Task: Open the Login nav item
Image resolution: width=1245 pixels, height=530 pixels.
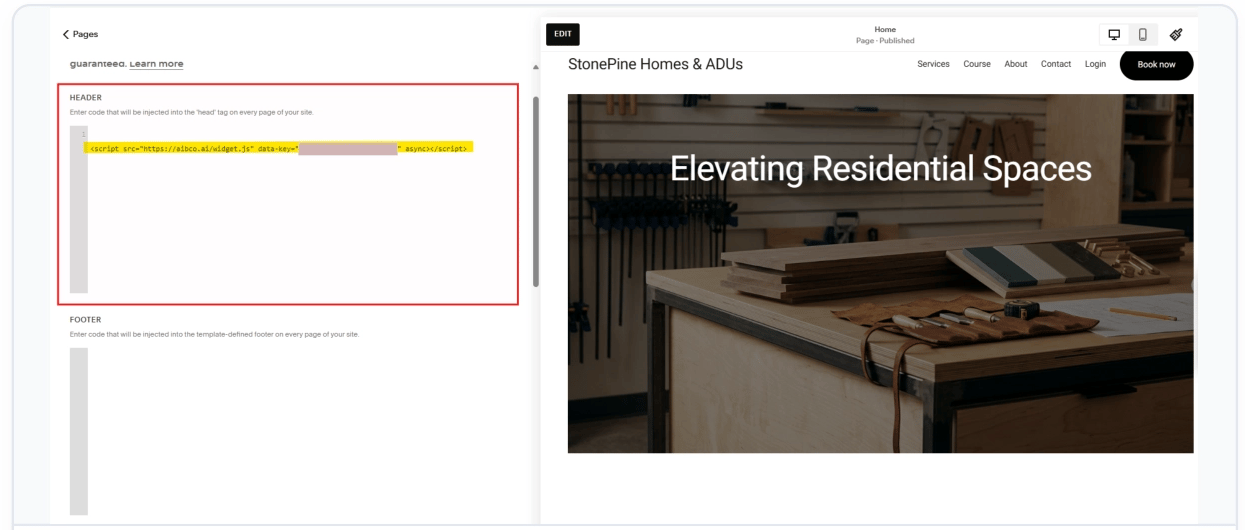Action: (x=1095, y=64)
